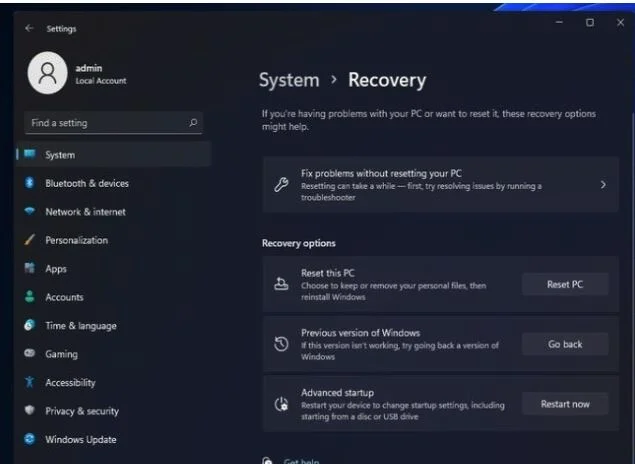Maximize the Settings window

(x=590, y=22)
